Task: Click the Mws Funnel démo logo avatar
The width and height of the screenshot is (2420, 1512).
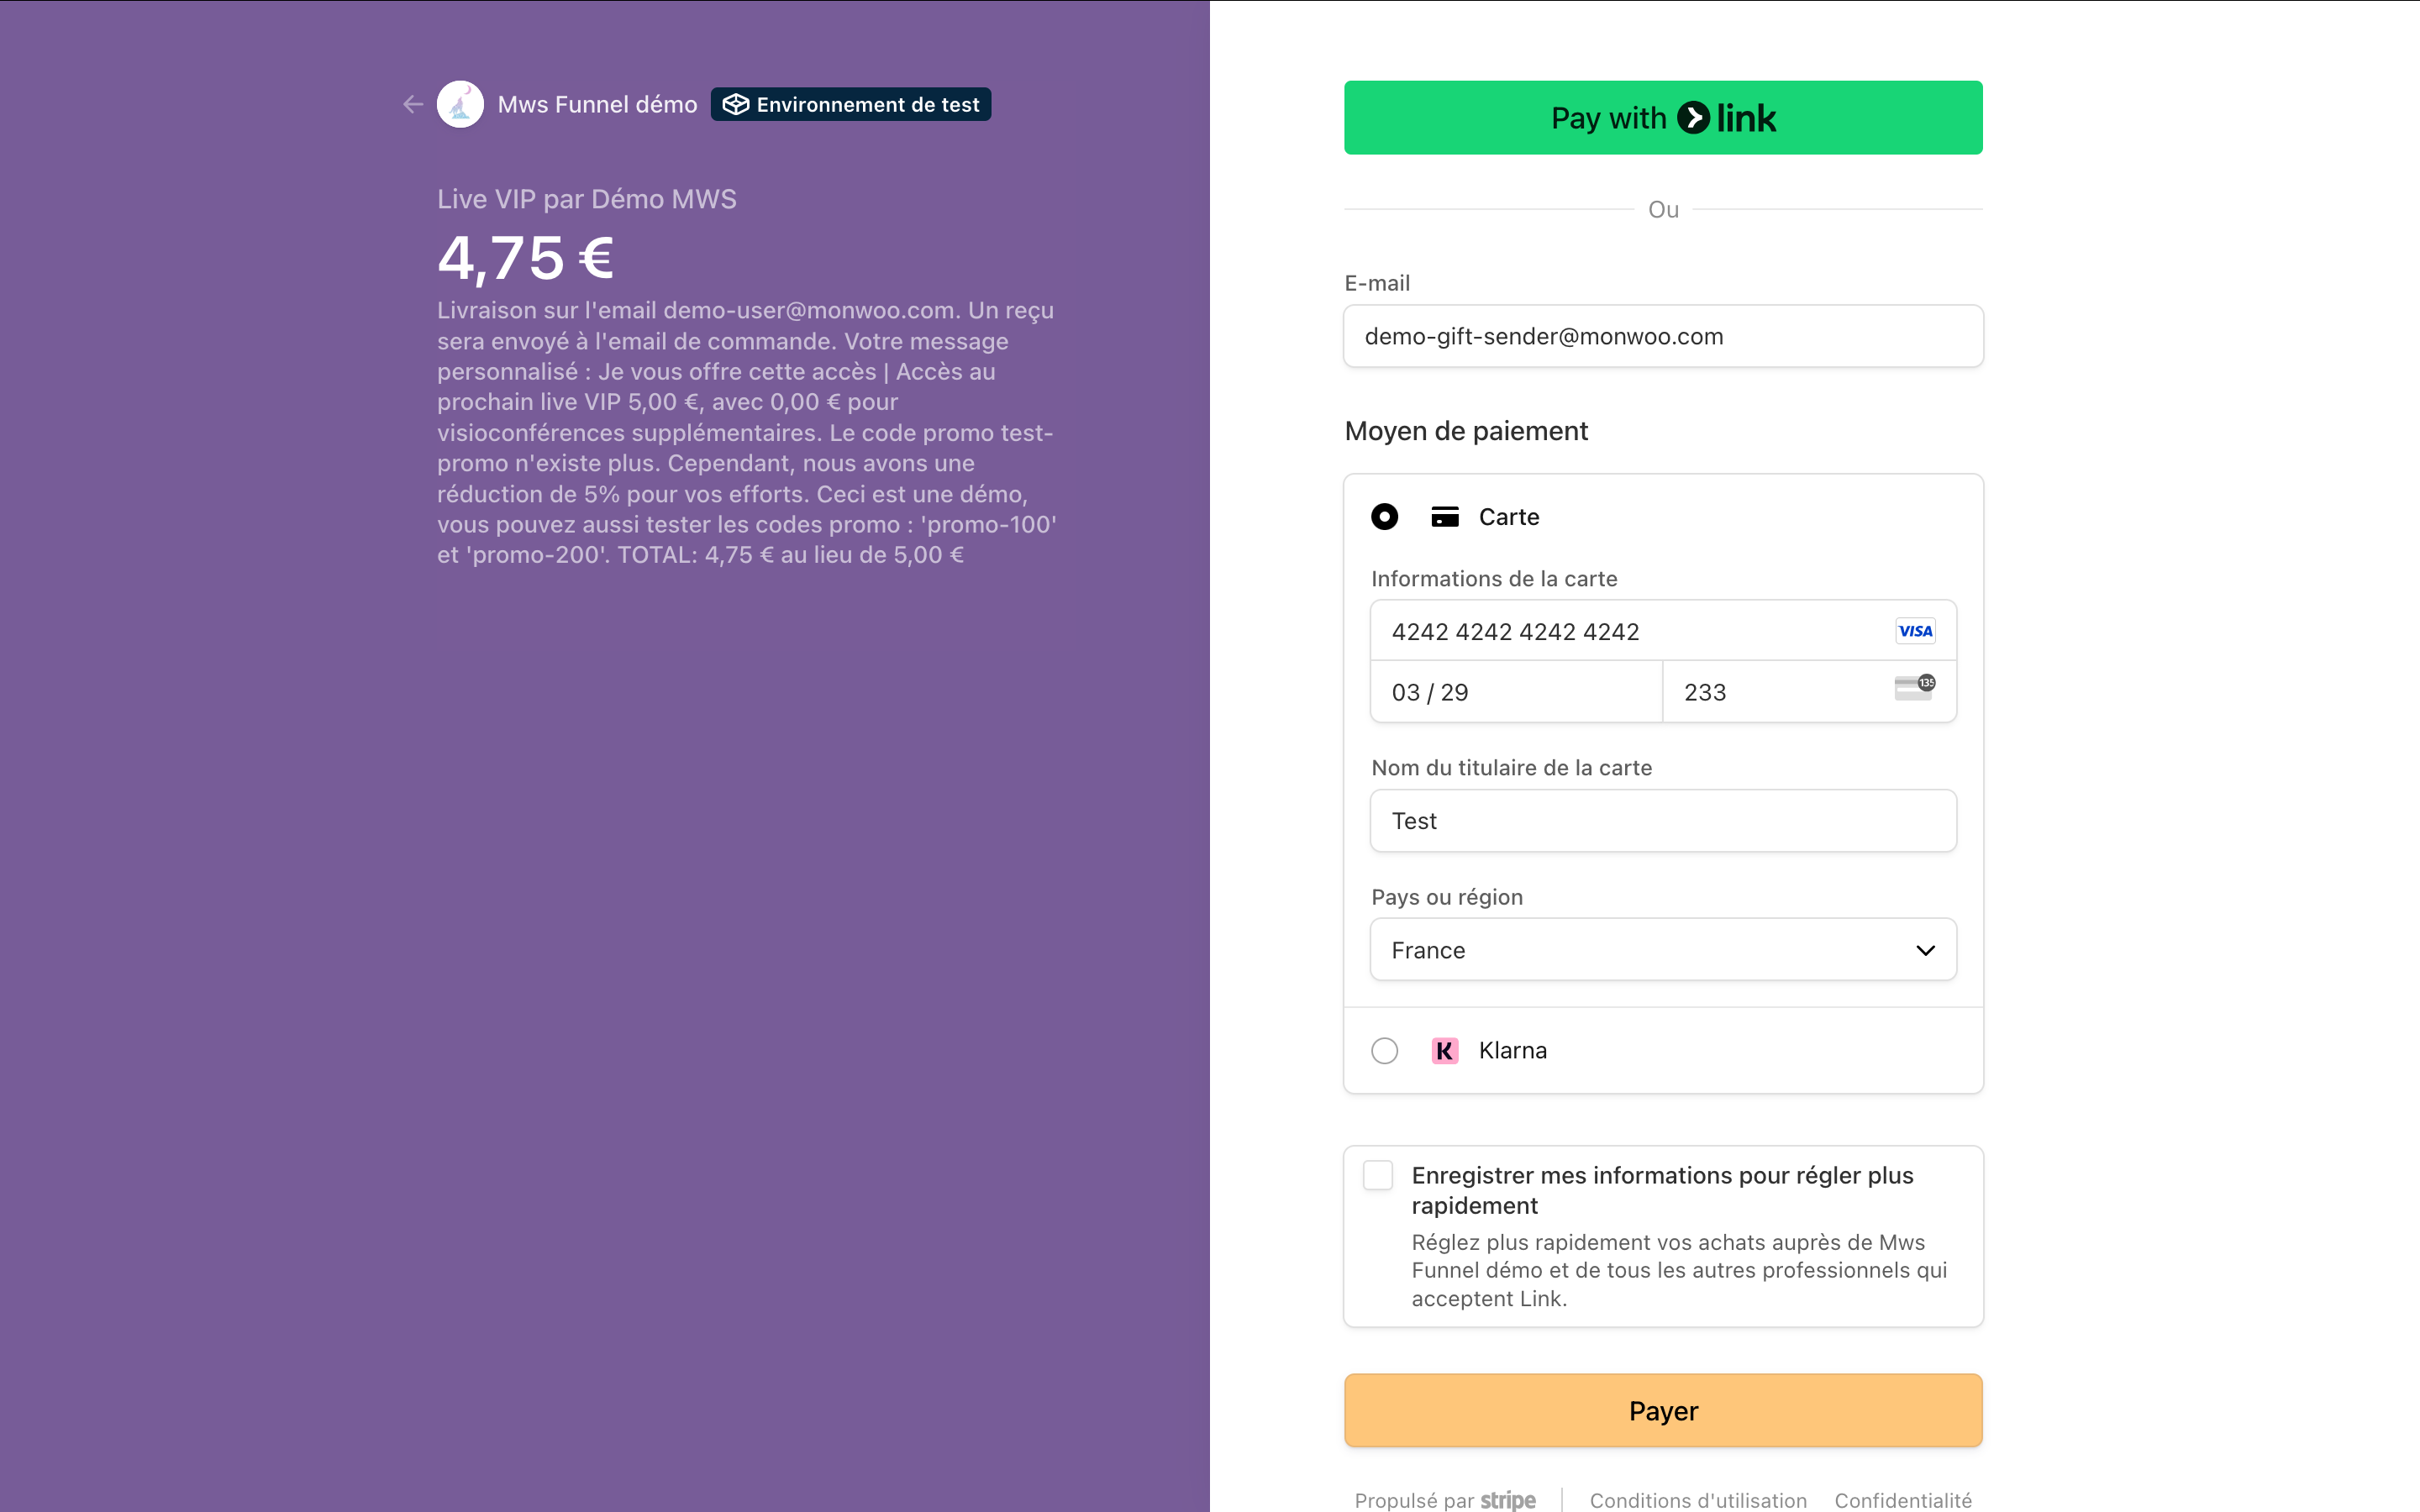Action: [460, 104]
